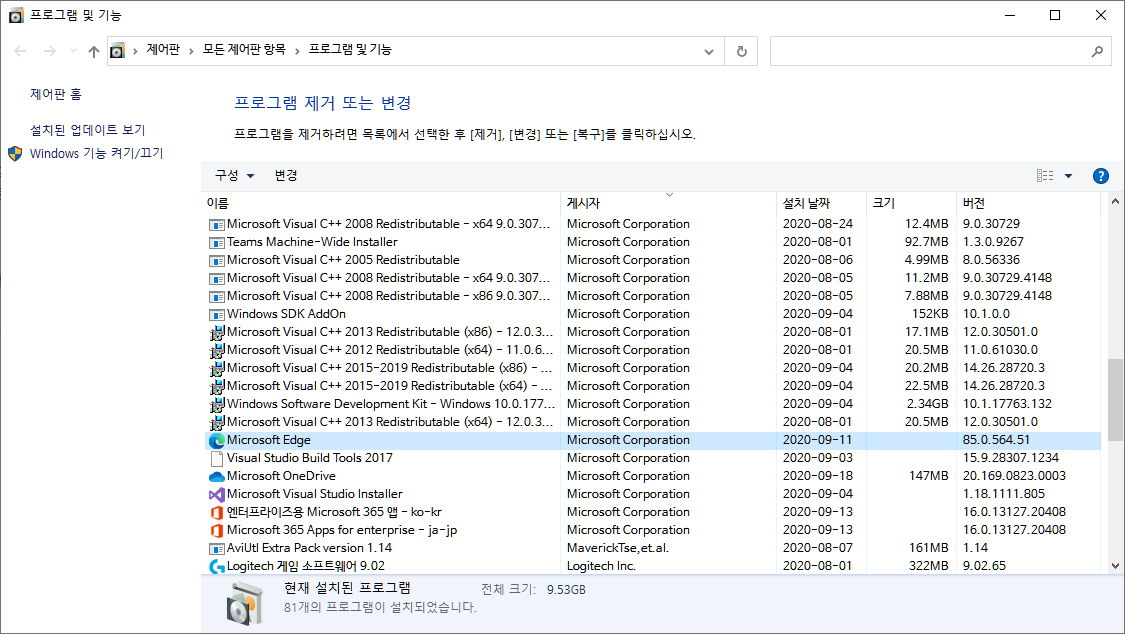Select Microsoft Visual Studio Installer entry
Screen dimensions: 1125x634
pos(315,494)
